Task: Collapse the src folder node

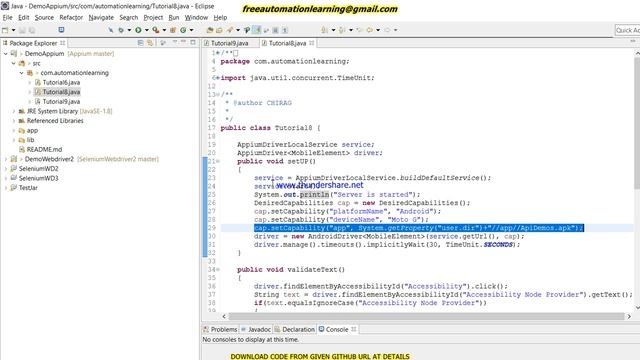Action: tap(13, 63)
